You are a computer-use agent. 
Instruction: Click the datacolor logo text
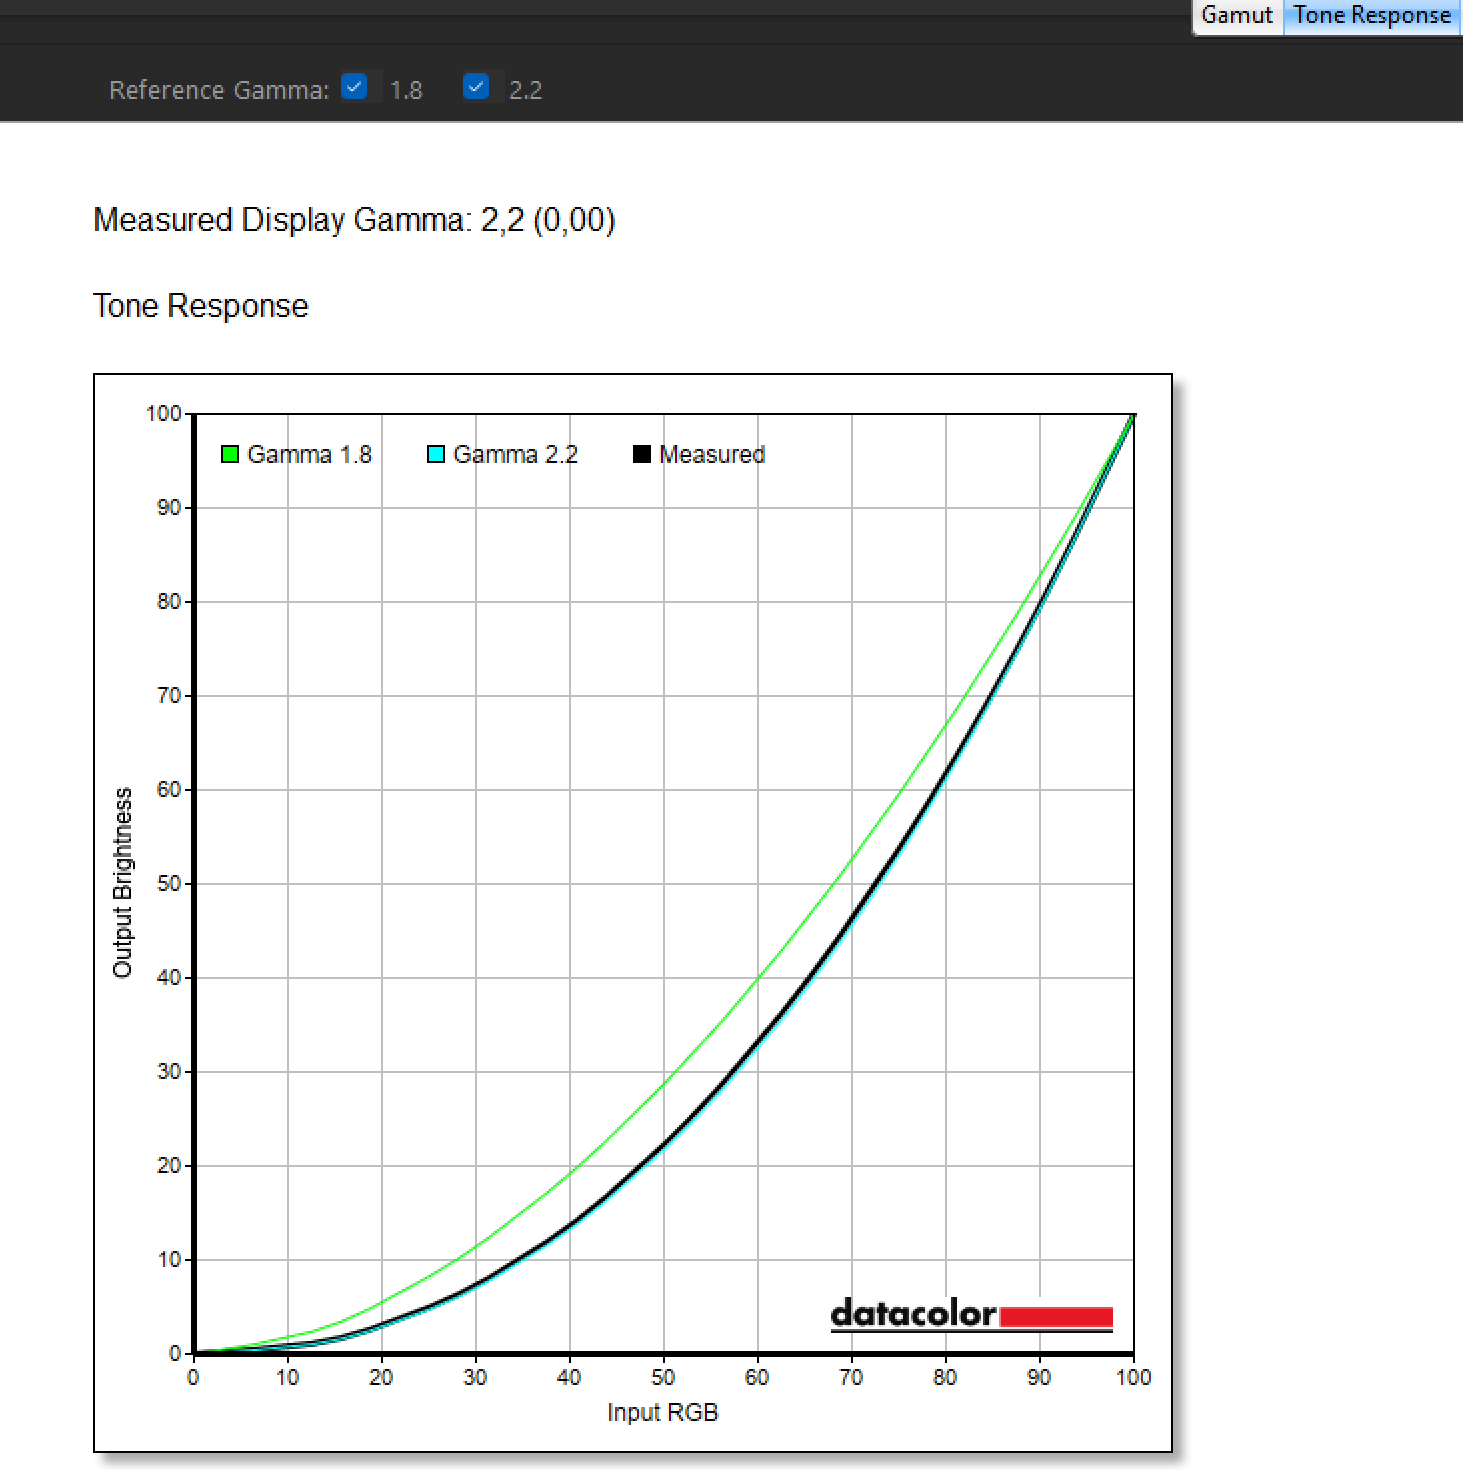[913, 1313]
